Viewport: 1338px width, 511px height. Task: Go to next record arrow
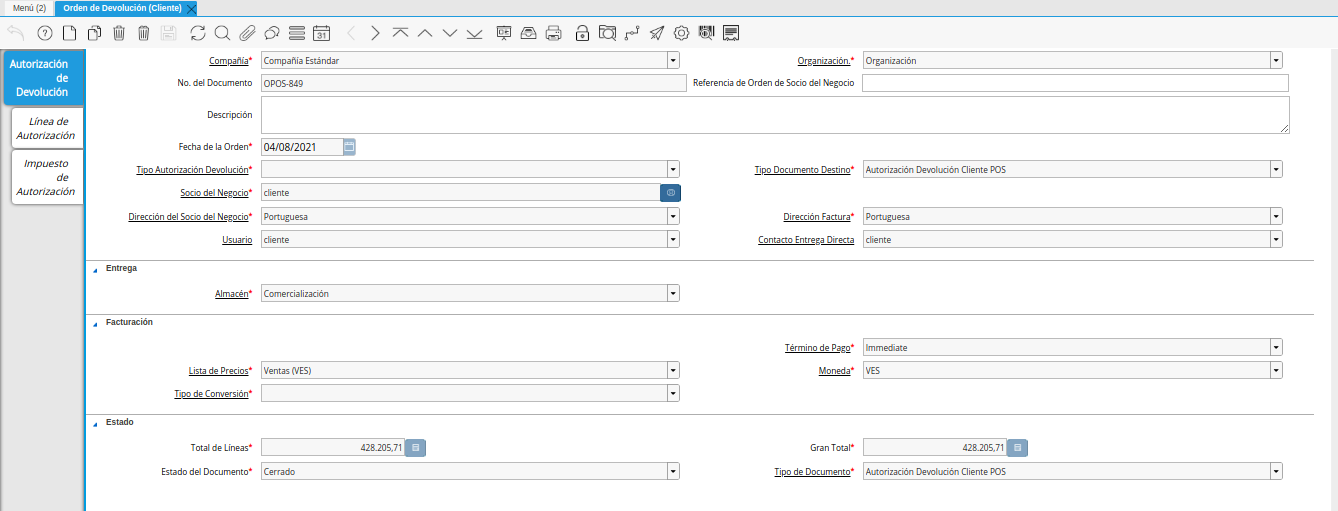[375, 33]
